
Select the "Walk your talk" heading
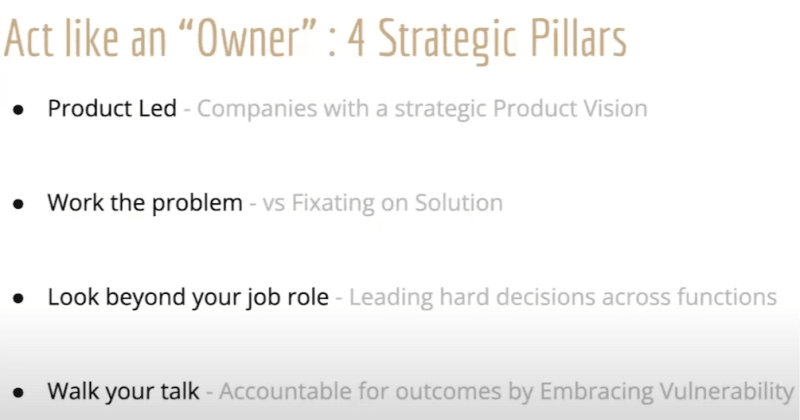[x=122, y=392]
